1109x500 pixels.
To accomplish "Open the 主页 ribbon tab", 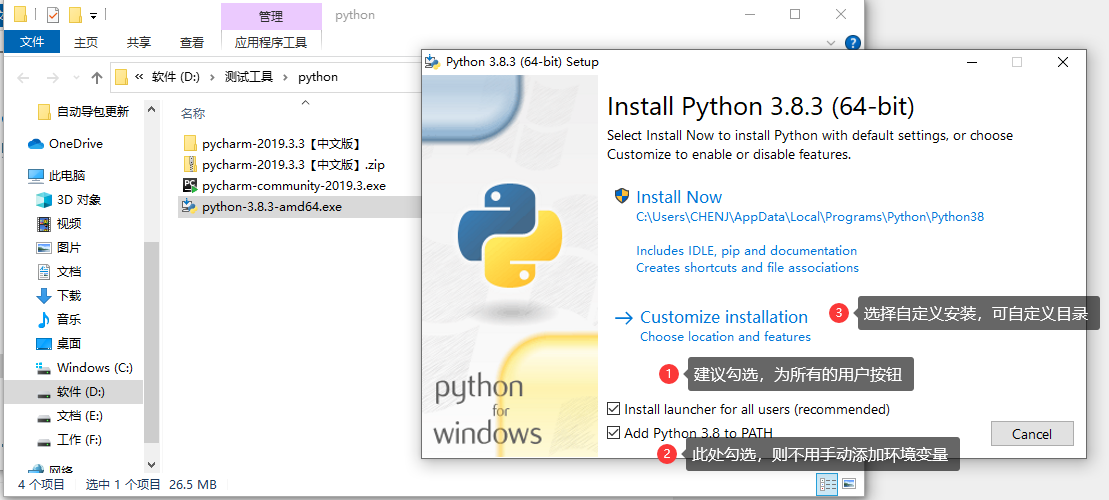I will [x=86, y=42].
